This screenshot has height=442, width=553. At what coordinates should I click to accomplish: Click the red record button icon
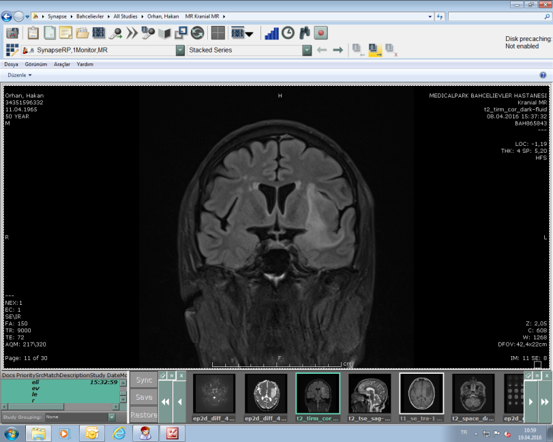coord(321,33)
